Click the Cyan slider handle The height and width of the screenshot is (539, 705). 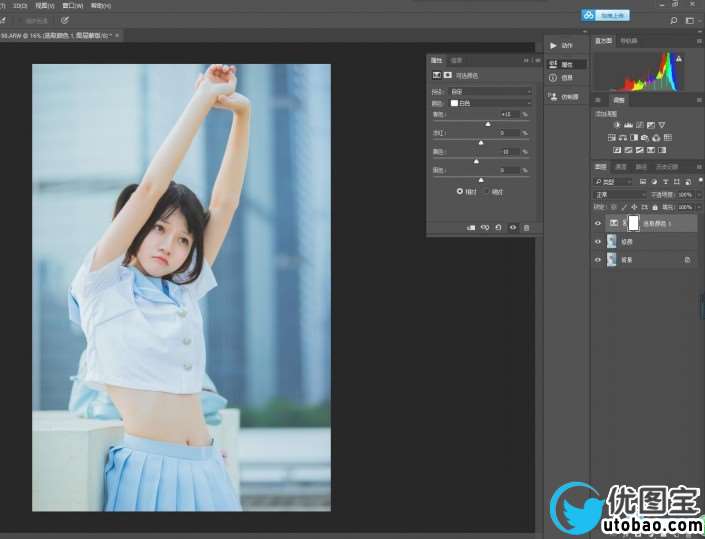(487, 123)
